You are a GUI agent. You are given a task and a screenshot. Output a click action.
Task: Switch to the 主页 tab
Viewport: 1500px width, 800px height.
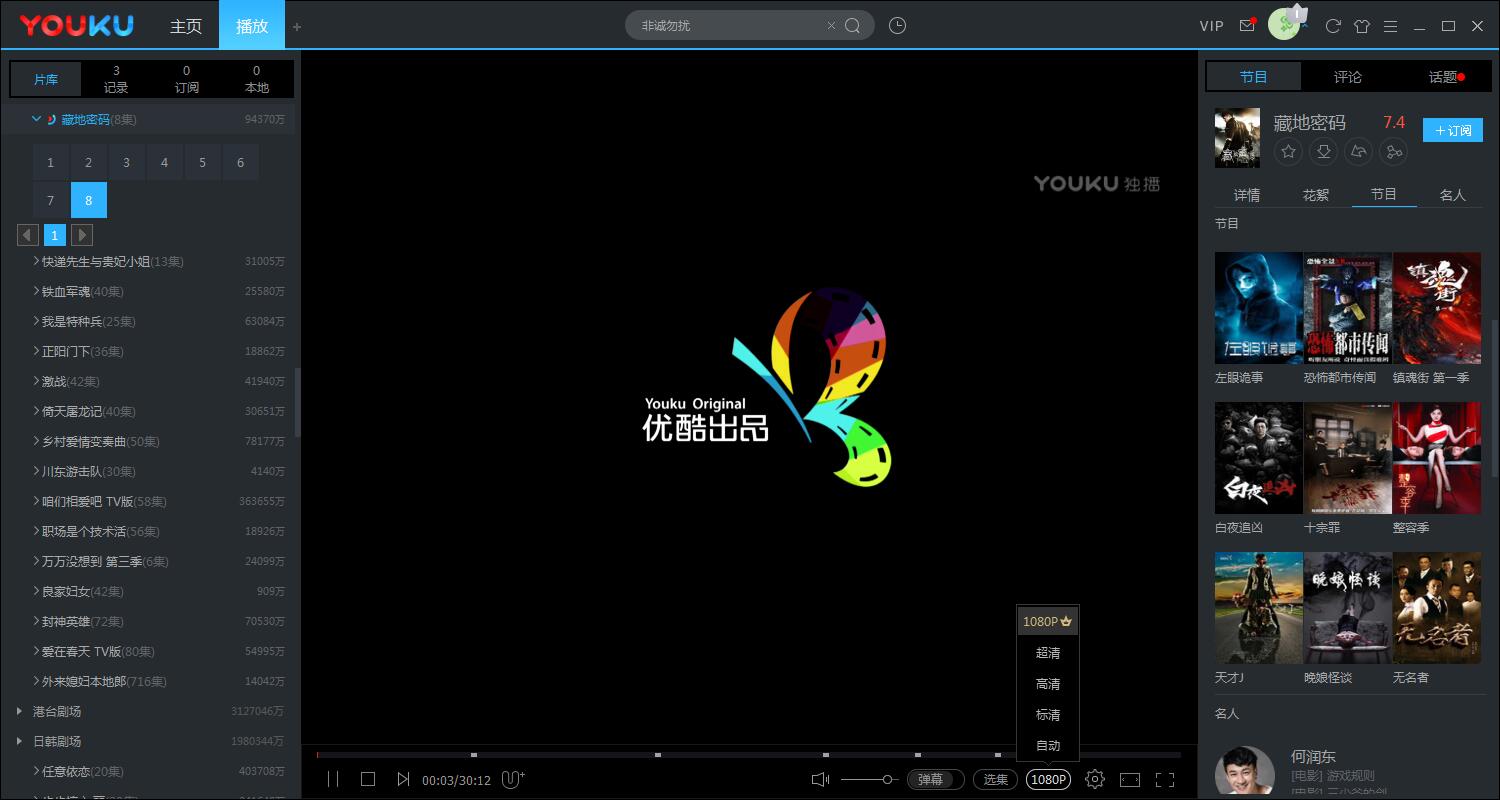pyautogui.click(x=186, y=26)
